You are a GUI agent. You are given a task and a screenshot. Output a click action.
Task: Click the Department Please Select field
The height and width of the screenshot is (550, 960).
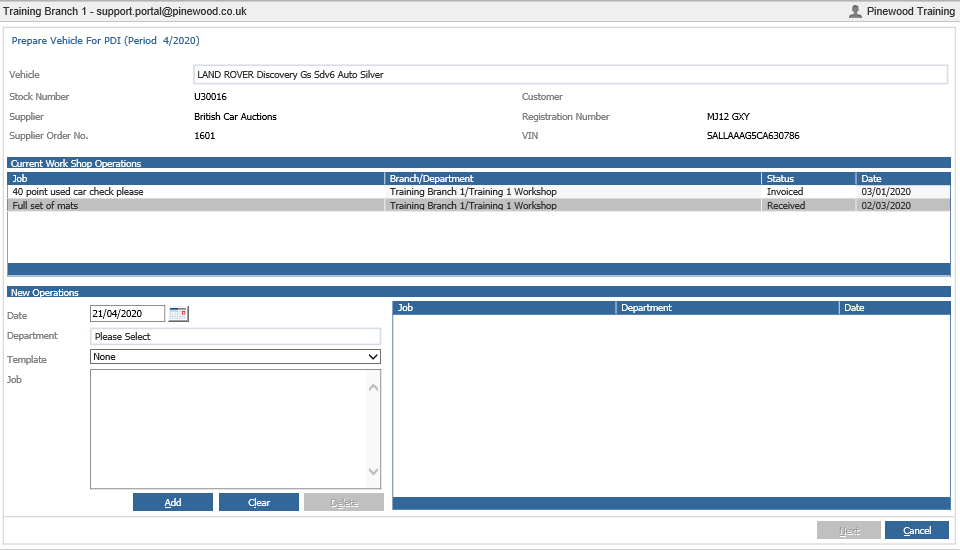[x=235, y=336]
